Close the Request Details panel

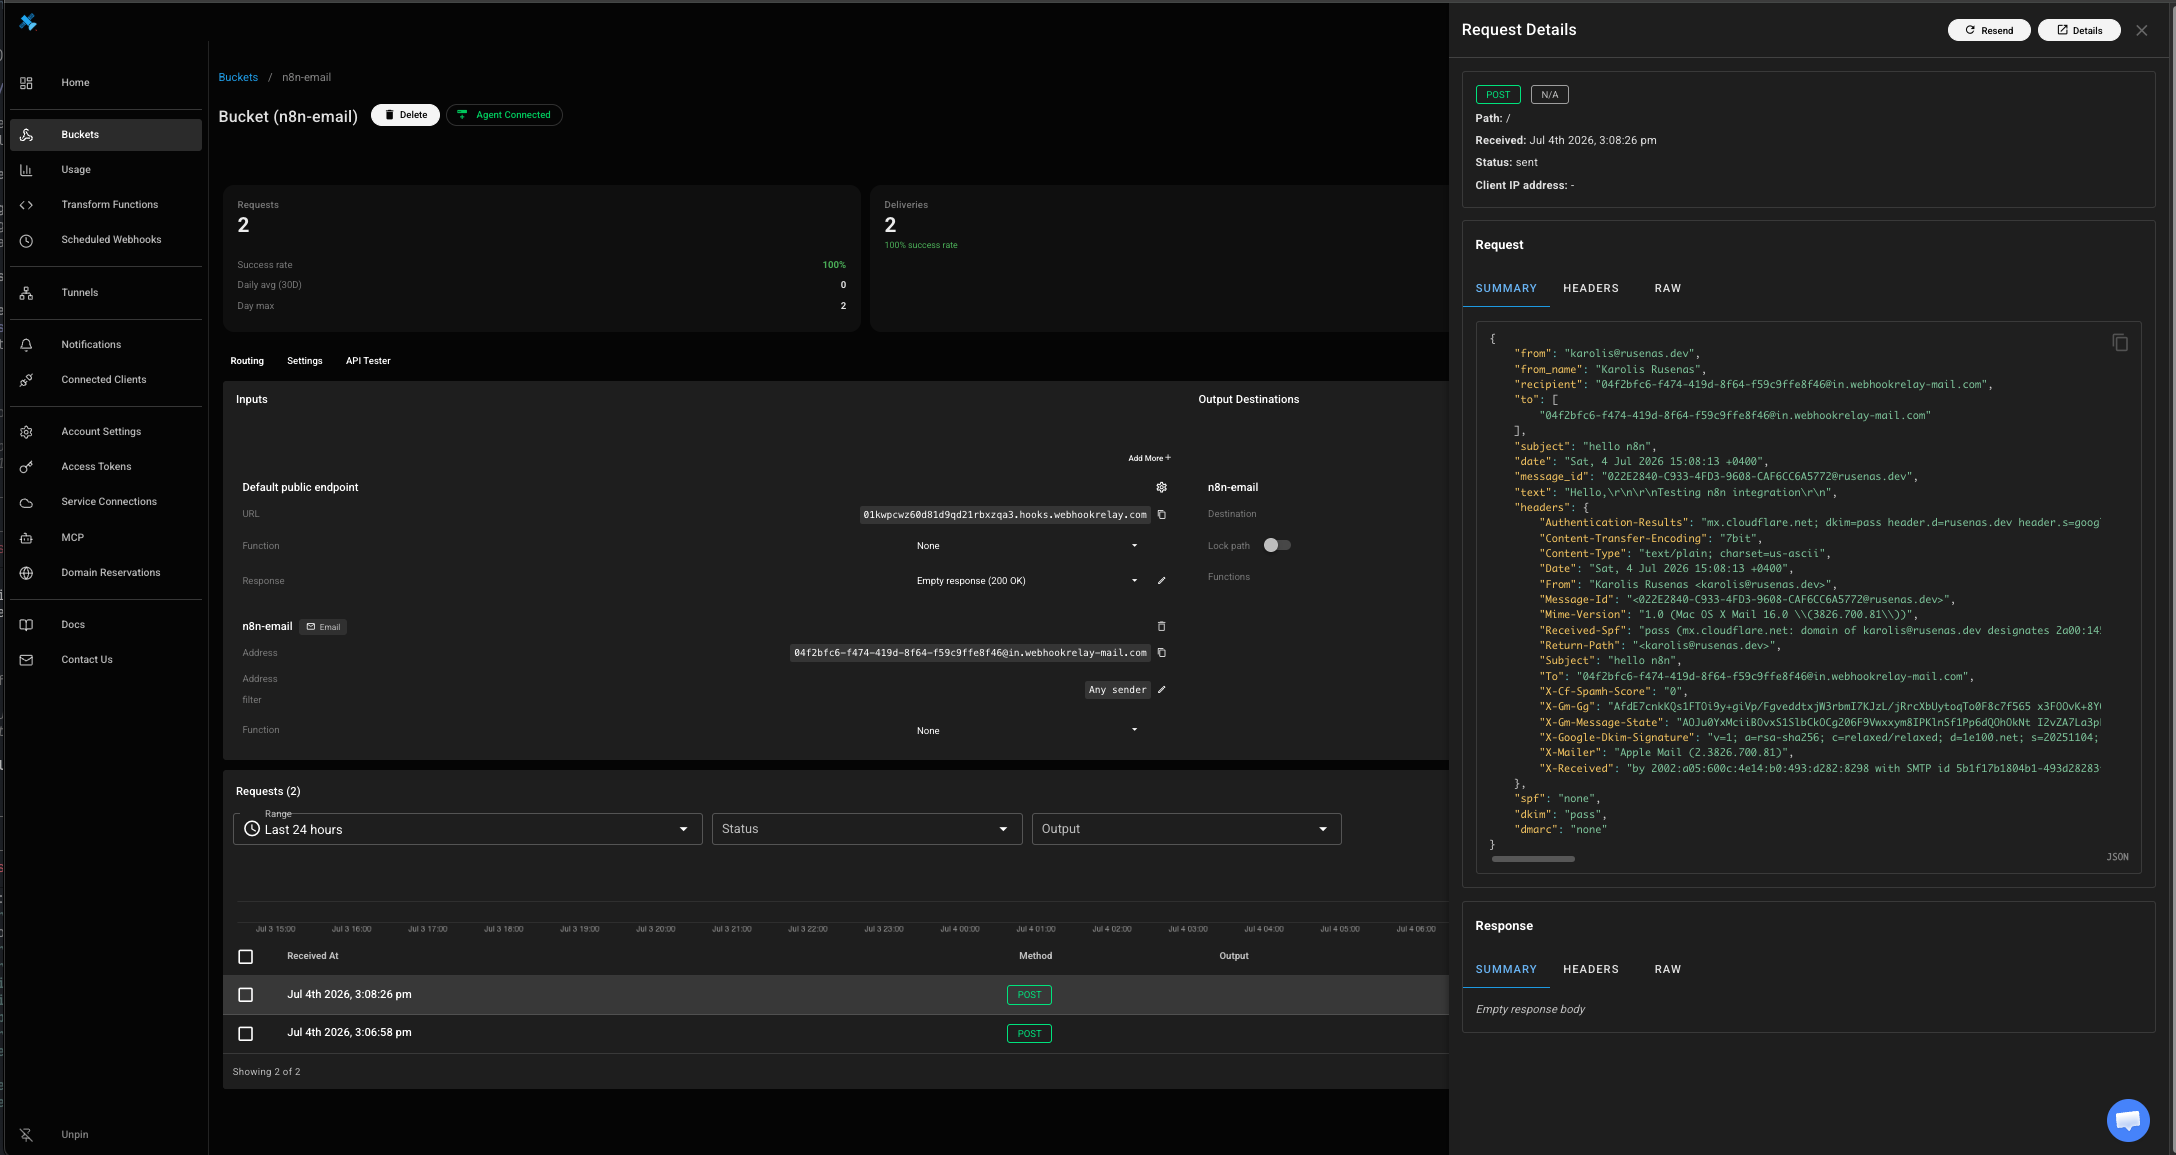pos(2141,31)
